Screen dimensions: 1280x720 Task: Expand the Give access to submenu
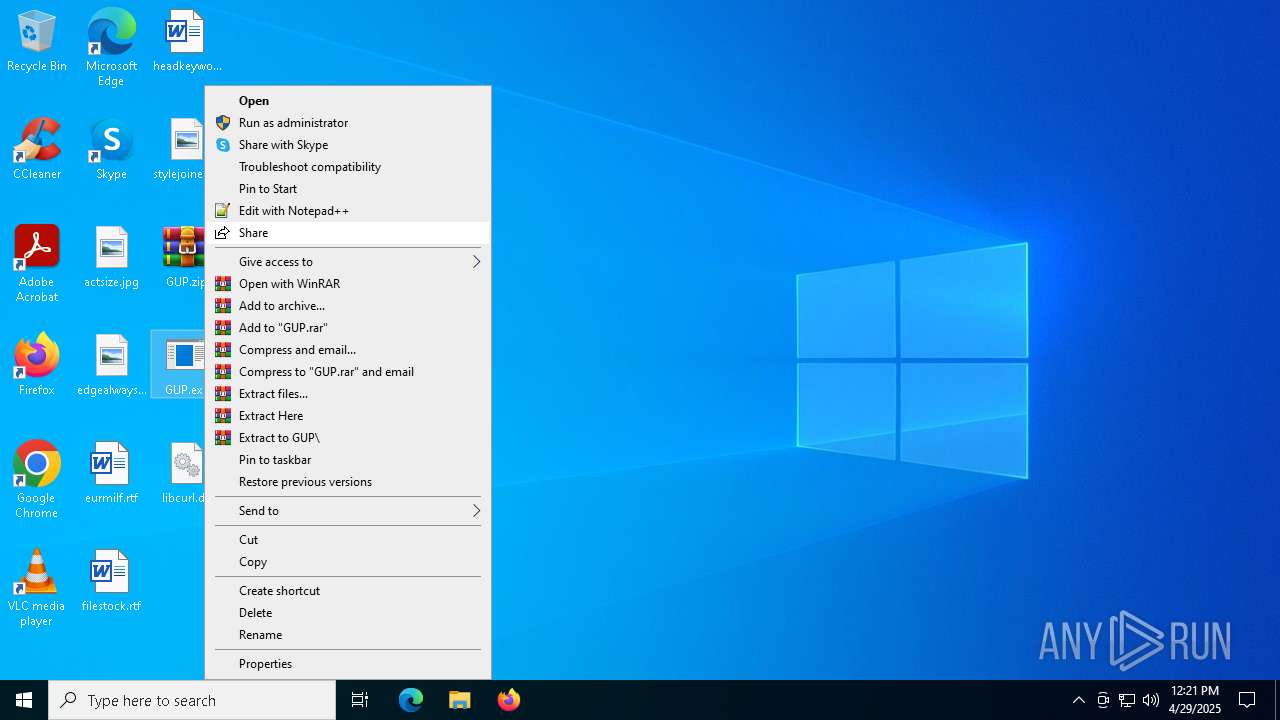coord(347,262)
